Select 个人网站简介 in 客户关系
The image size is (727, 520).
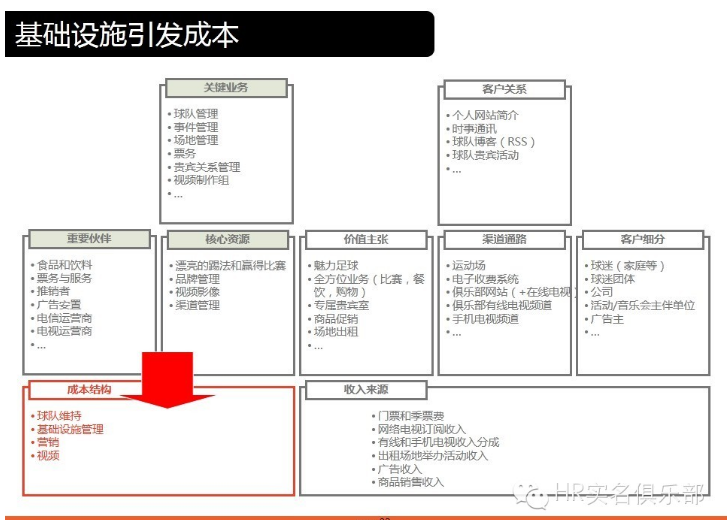[x=485, y=115]
